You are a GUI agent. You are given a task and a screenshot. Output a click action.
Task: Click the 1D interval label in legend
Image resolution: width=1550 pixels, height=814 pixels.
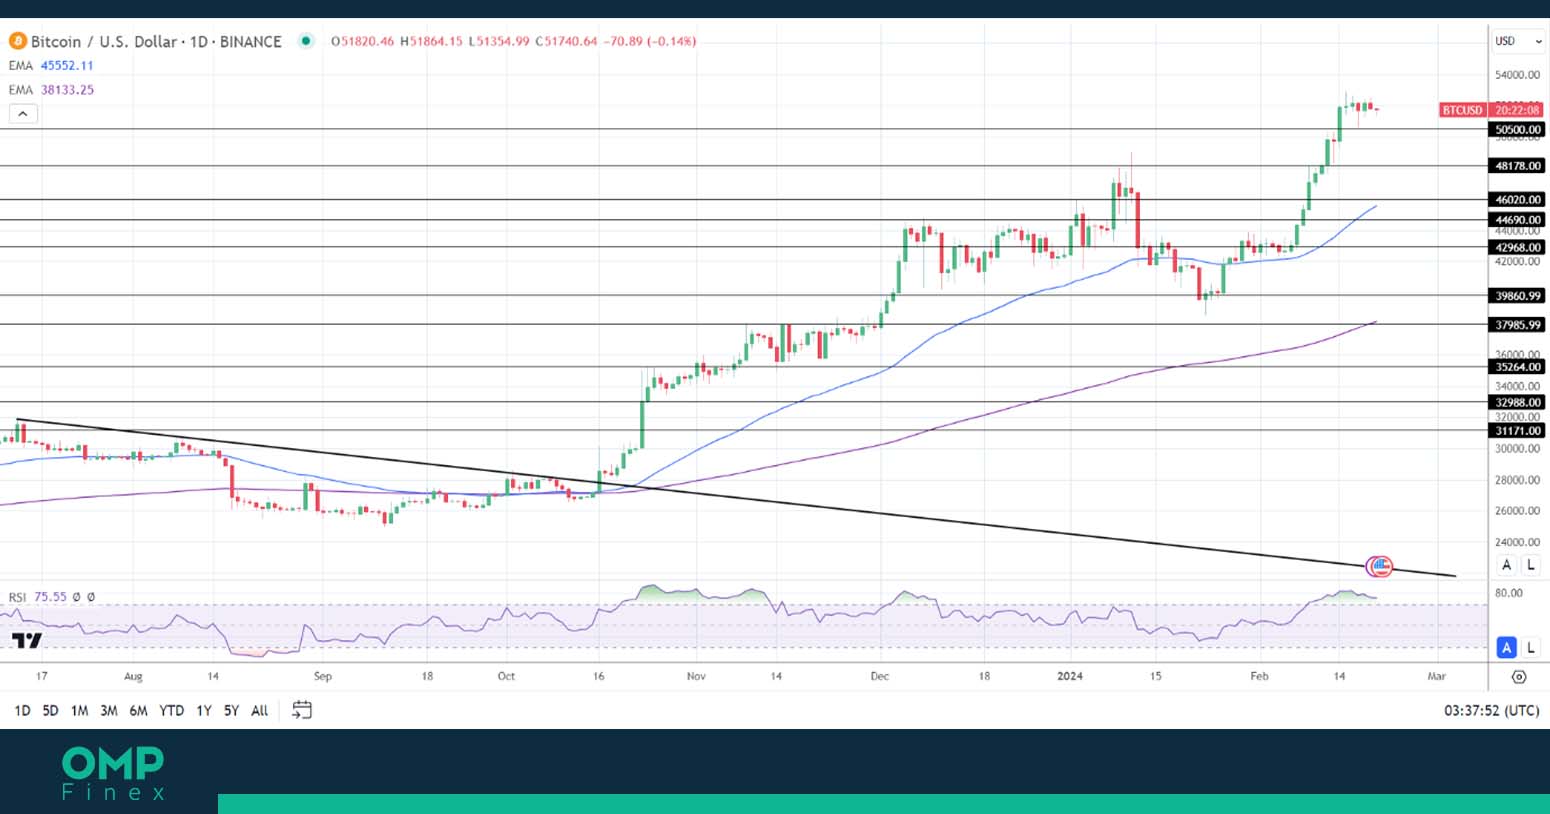pyautogui.click(x=198, y=41)
